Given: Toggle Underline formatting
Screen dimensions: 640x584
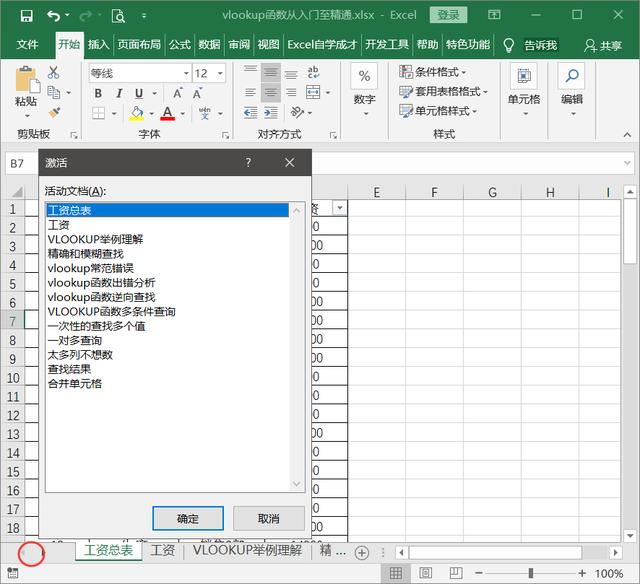Looking at the screenshot, I should (138, 93).
